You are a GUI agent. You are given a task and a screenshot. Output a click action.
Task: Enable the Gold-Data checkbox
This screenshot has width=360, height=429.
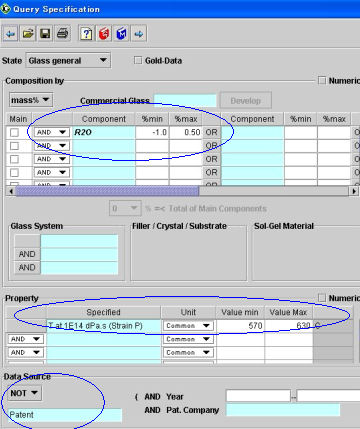[138, 60]
